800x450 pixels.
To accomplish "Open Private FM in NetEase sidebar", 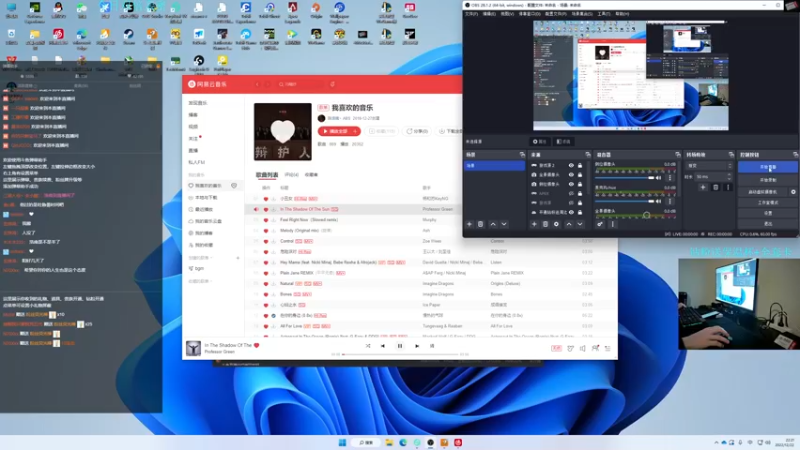I will (197, 162).
